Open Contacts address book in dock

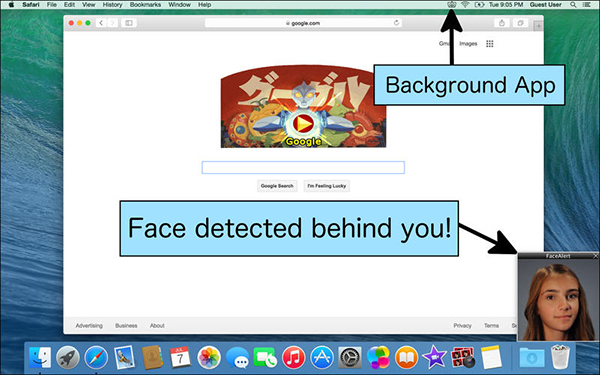point(152,357)
